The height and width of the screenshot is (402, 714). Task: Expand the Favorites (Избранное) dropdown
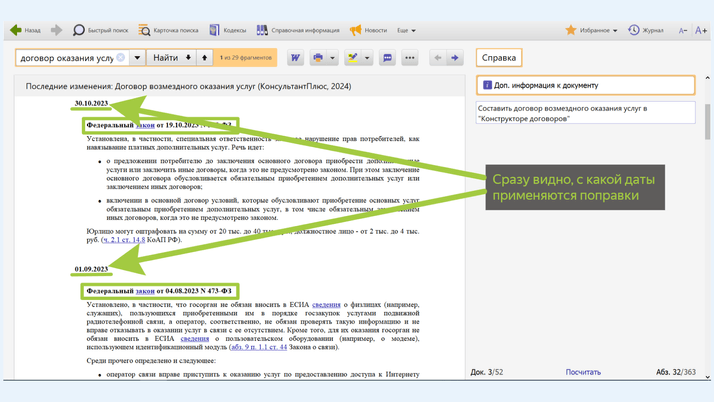click(592, 31)
